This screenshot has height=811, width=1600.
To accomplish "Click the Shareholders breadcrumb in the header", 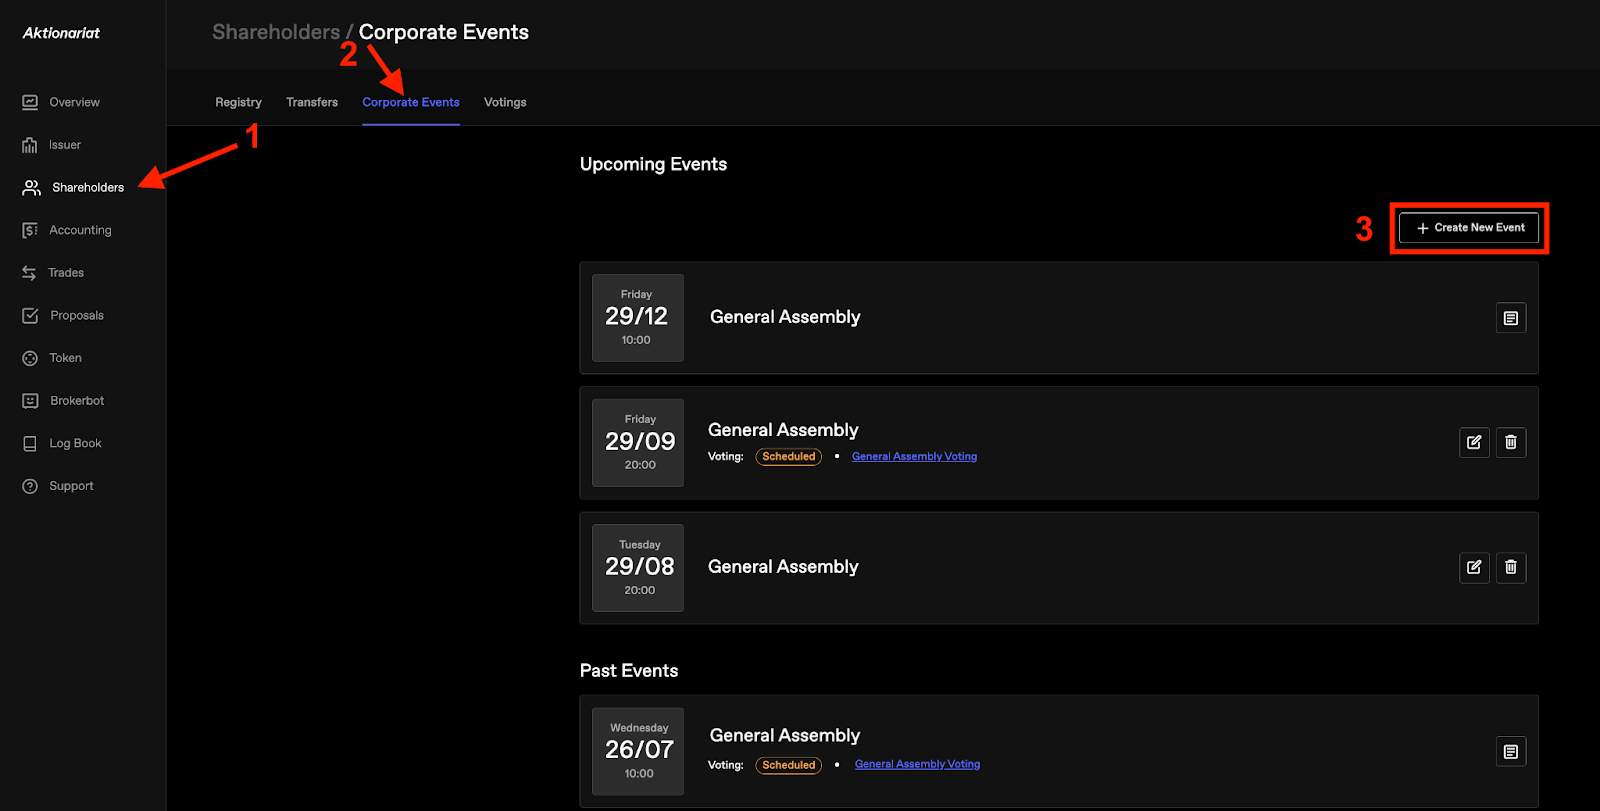I will tap(276, 32).
